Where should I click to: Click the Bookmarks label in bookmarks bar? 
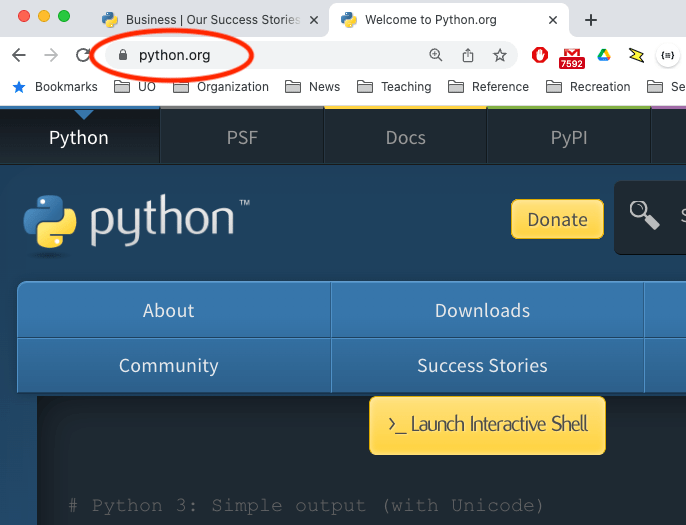point(66,87)
